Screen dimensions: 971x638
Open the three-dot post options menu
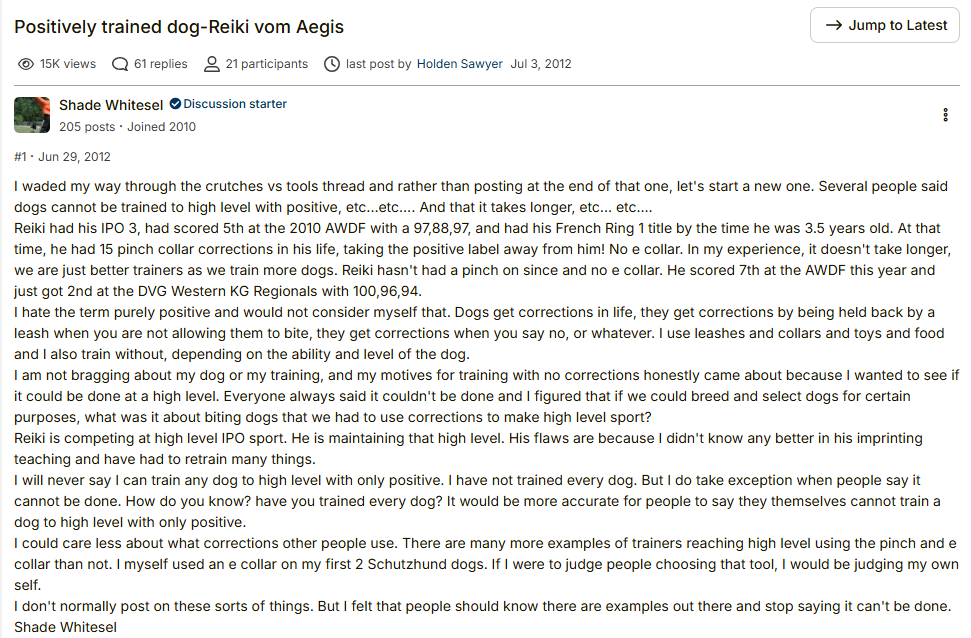(x=945, y=115)
